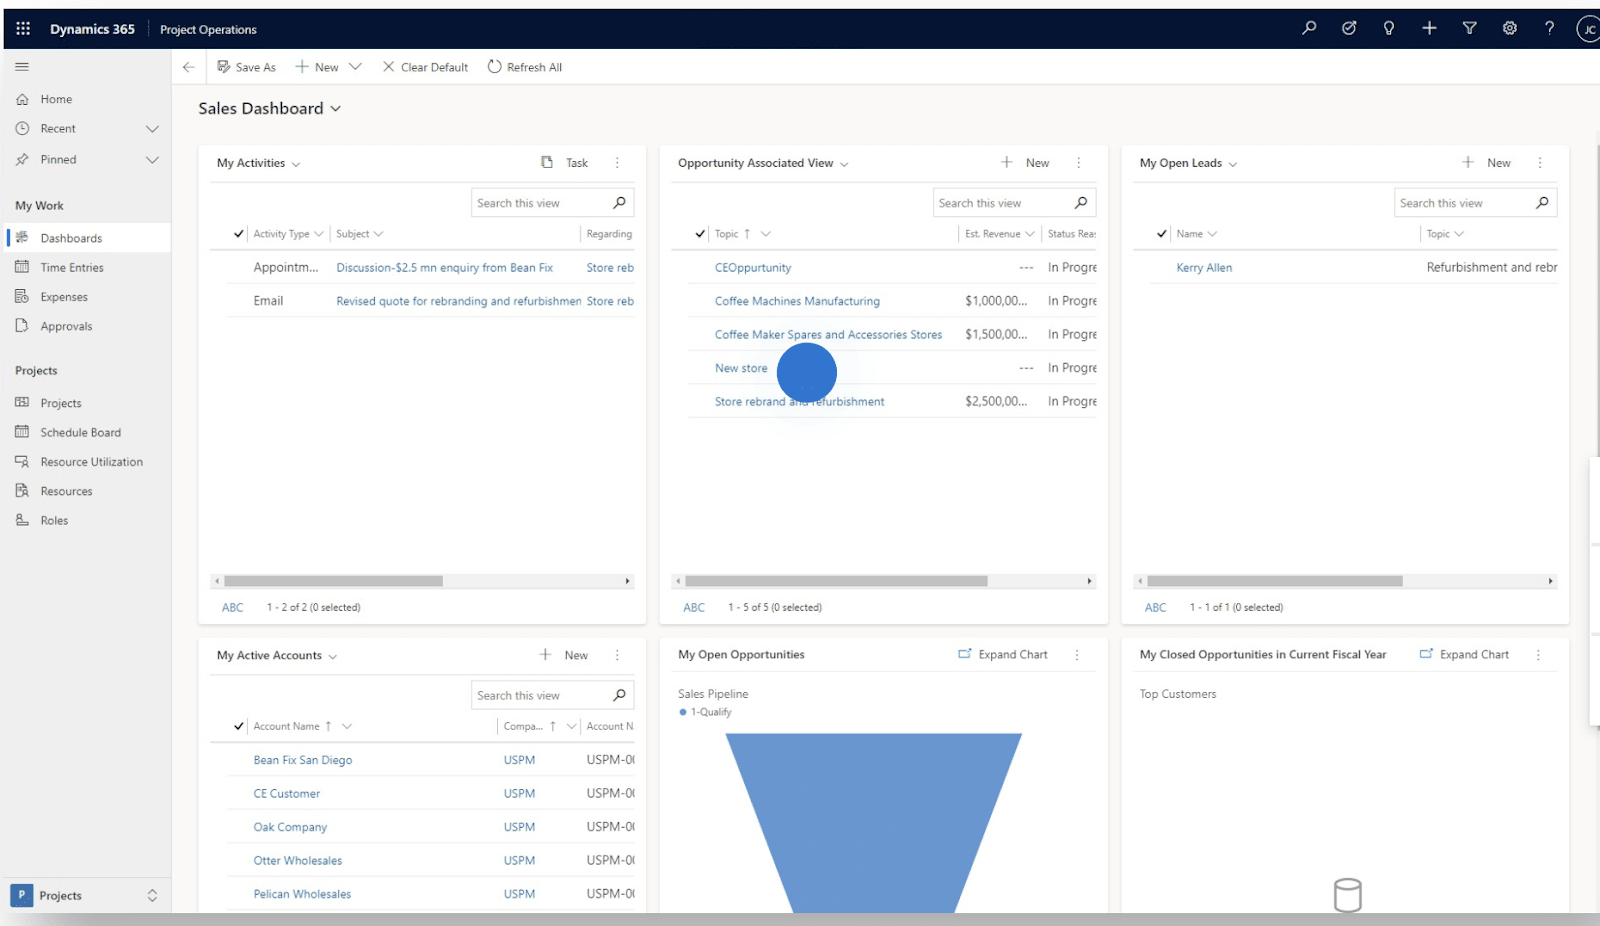This screenshot has width=1600, height=926.
Task: Check select-all in My Active Accounts
Action: 238,726
